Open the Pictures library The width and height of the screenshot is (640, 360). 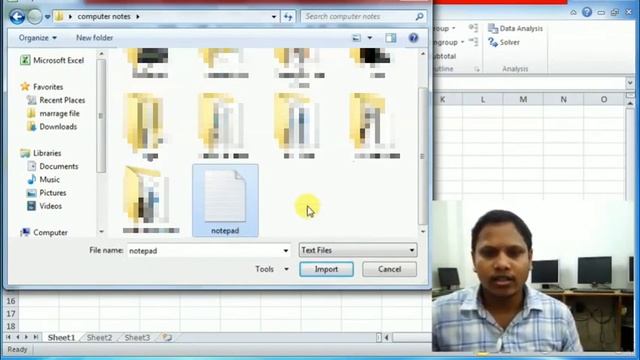coord(47,193)
